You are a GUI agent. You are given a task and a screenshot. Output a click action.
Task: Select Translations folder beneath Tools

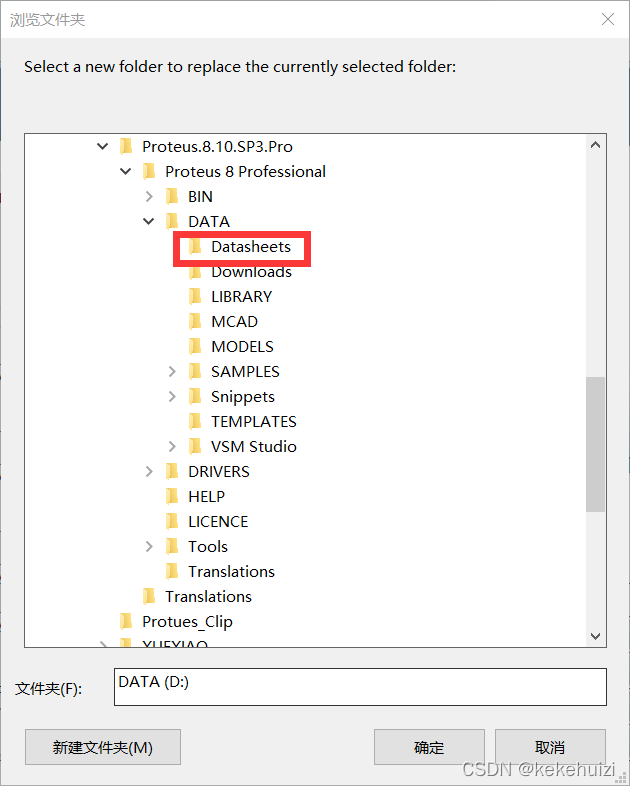pos(232,571)
